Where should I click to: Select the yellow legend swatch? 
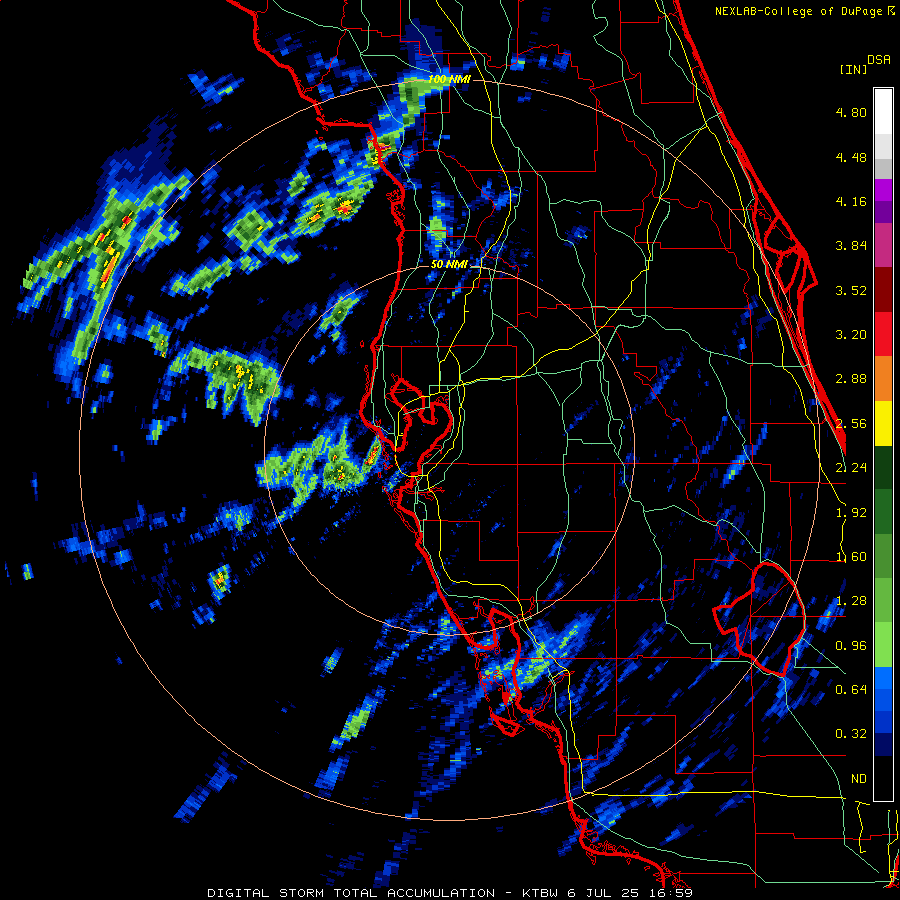883,423
